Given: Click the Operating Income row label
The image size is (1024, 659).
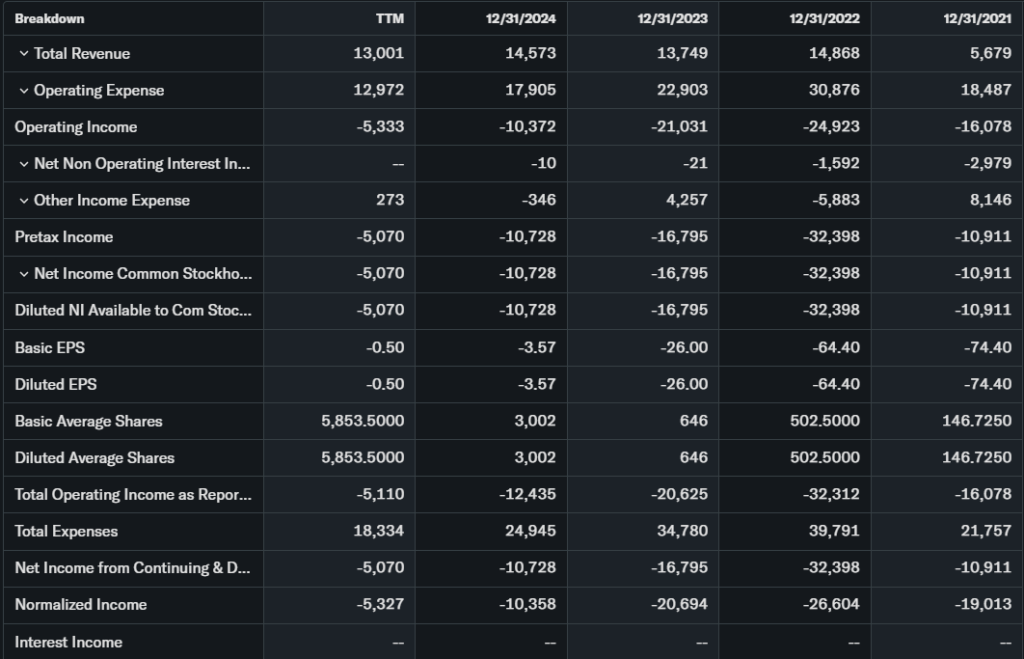Looking at the screenshot, I should click(76, 127).
